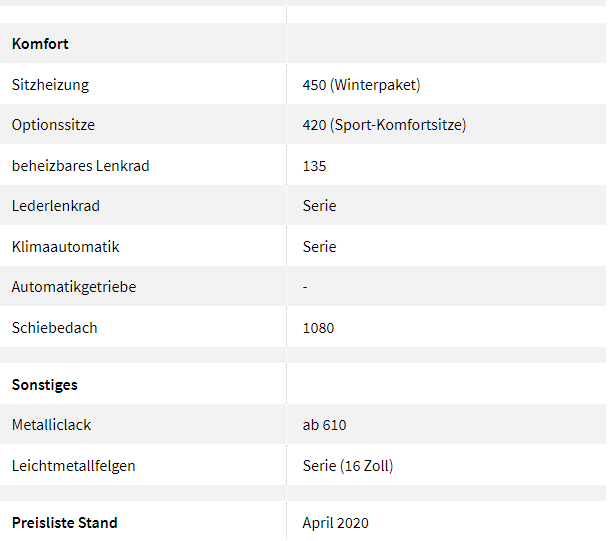Select the Klimaautomatik row label
The width and height of the screenshot is (609, 541).
65,247
